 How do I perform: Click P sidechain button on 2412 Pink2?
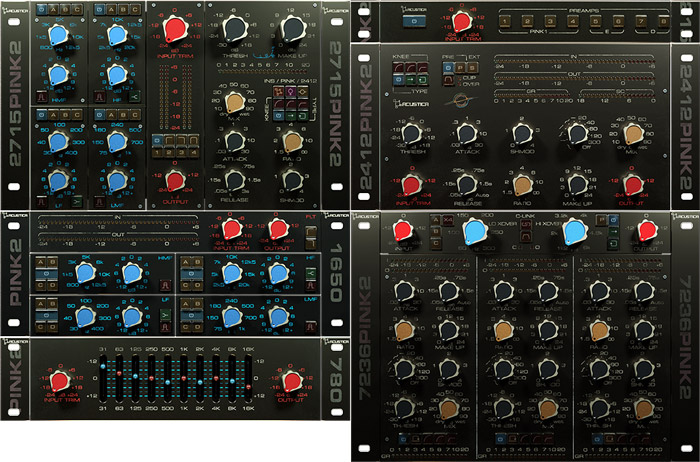coord(460,68)
